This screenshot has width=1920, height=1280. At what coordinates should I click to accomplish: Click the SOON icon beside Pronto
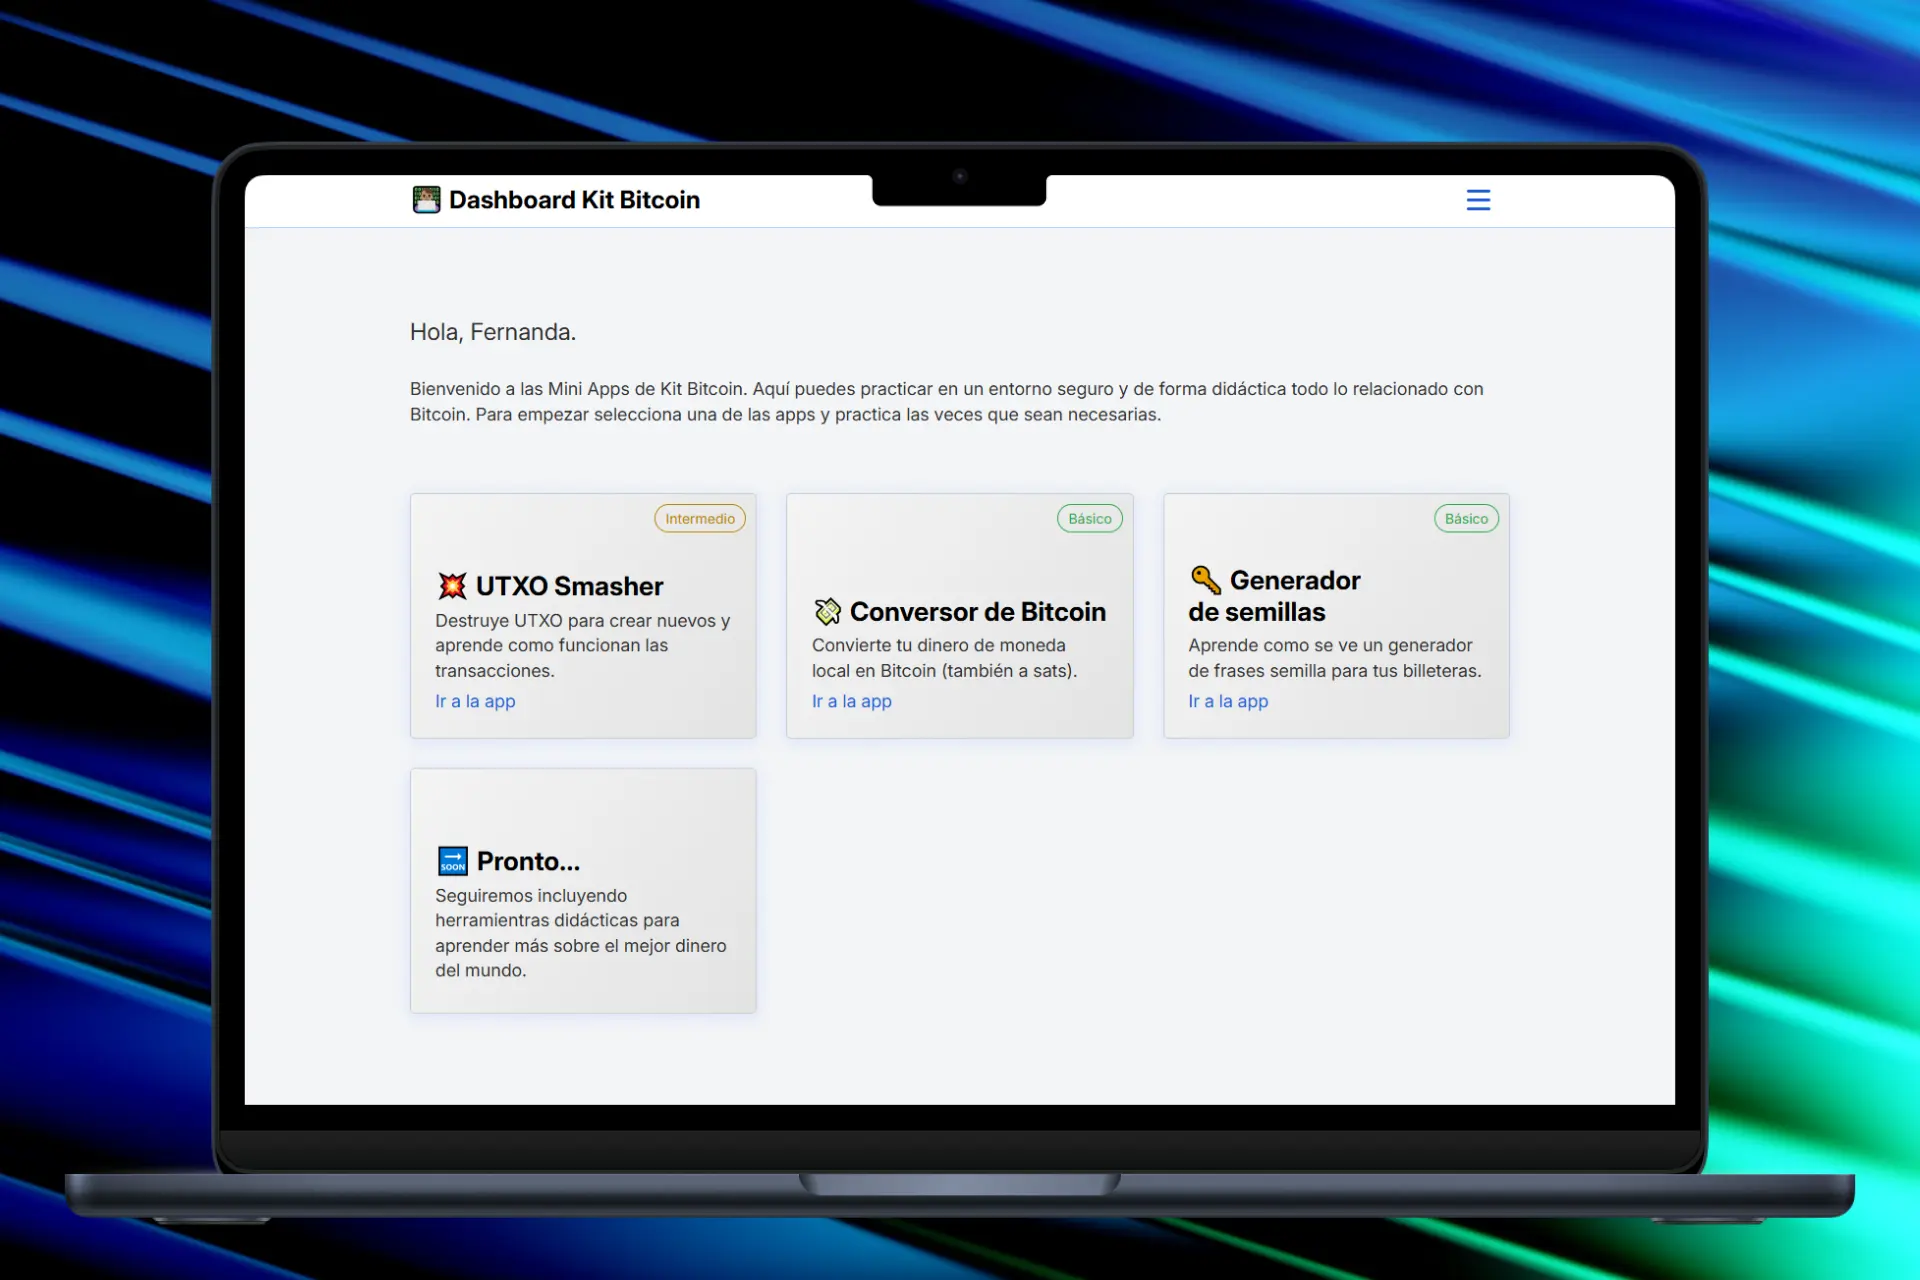pos(452,861)
